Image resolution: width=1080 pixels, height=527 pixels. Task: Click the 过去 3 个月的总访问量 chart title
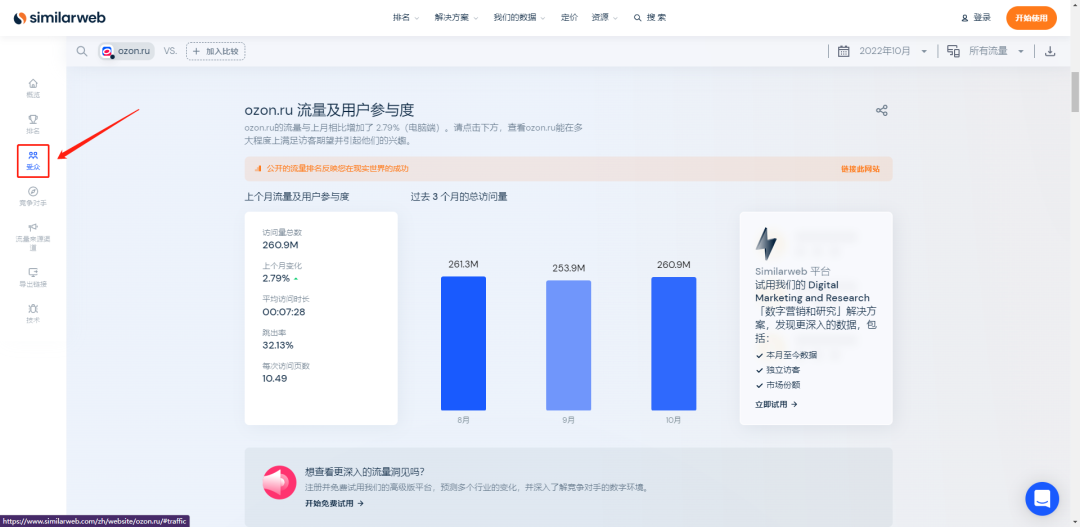click(x=459, y=197)
